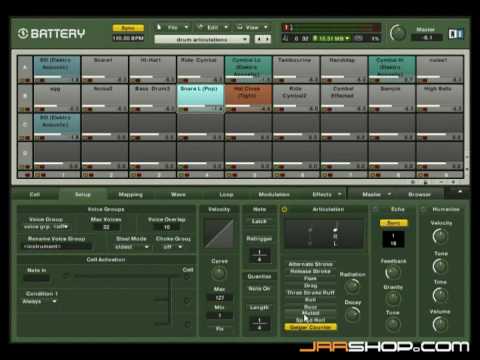This screenshot has width=480, height=360.
Task: Select the Release Stroke articulation
Action: [x=310, y=271]
